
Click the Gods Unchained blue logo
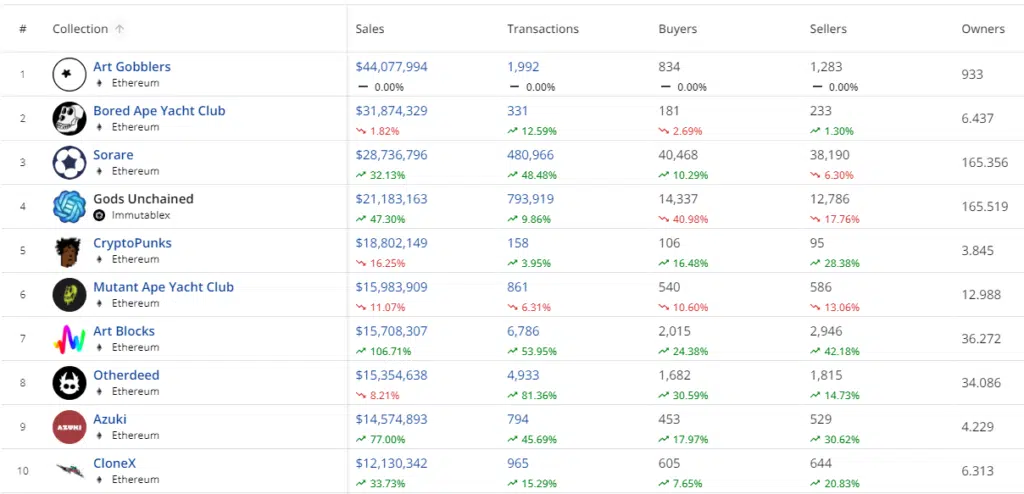click(x=69, y=206)
